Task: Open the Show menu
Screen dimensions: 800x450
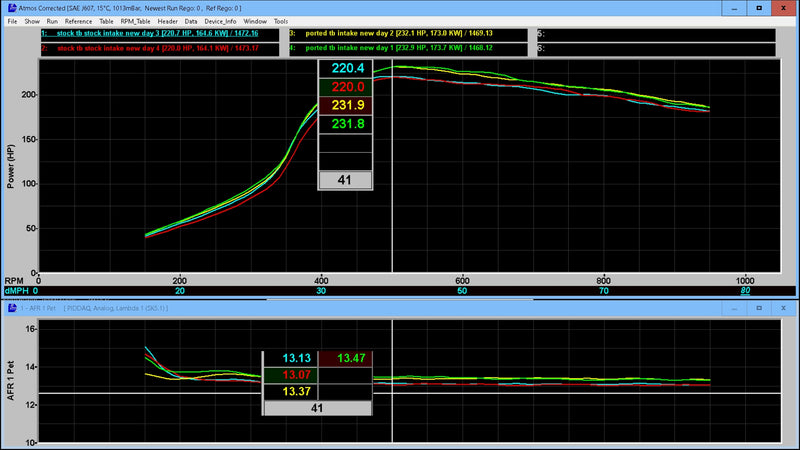Action: [x=32, y=20]
